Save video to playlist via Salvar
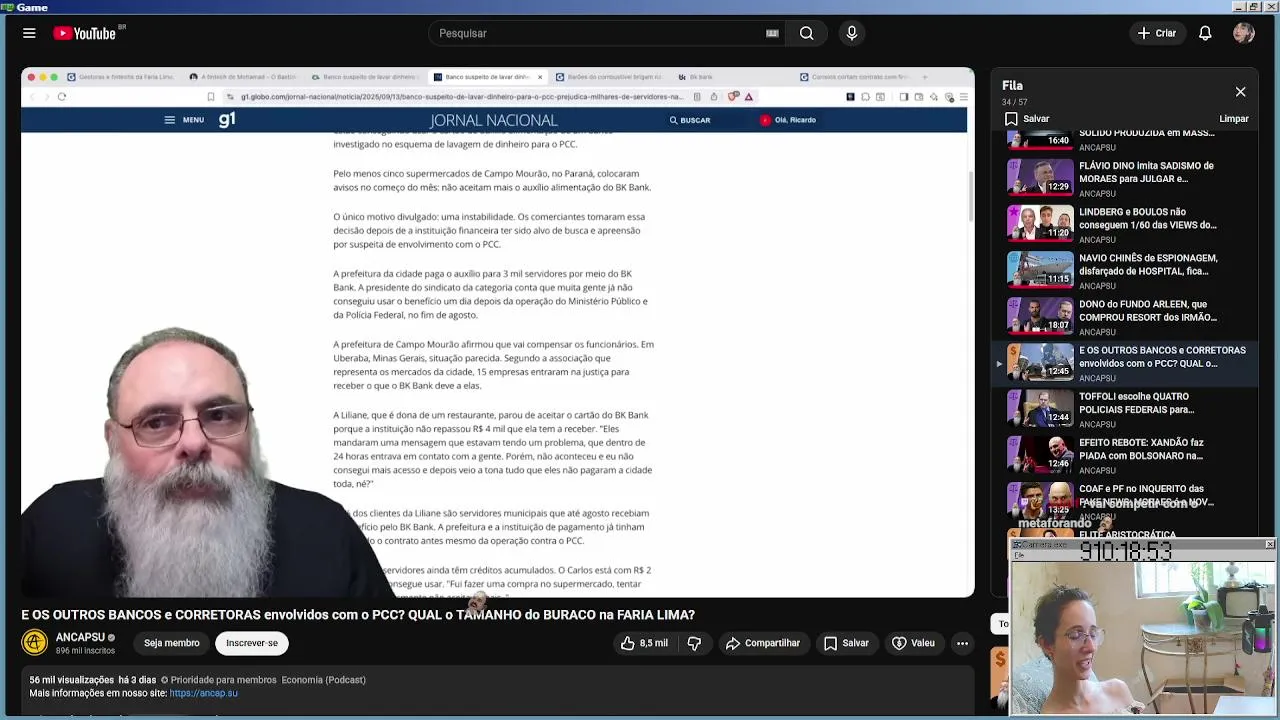The image size is (1280, 720). tap(846, 643)
